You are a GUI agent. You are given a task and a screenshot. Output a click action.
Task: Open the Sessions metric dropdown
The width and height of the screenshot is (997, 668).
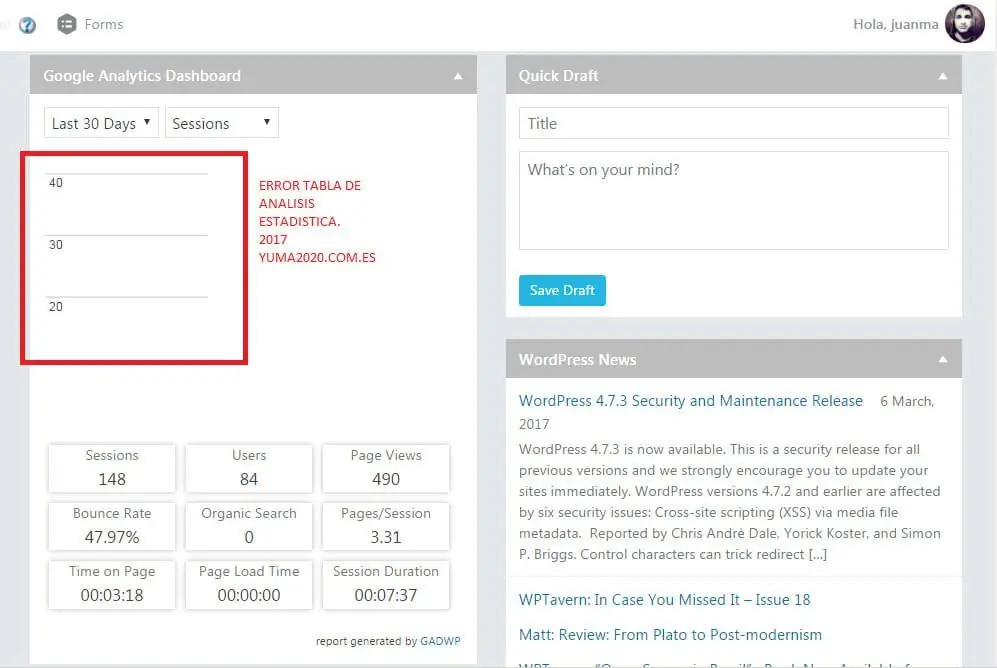coord(221,123)
